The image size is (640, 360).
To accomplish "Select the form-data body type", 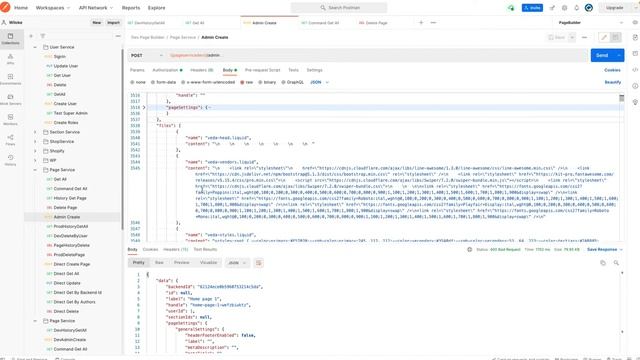I will tap(163, 82).
